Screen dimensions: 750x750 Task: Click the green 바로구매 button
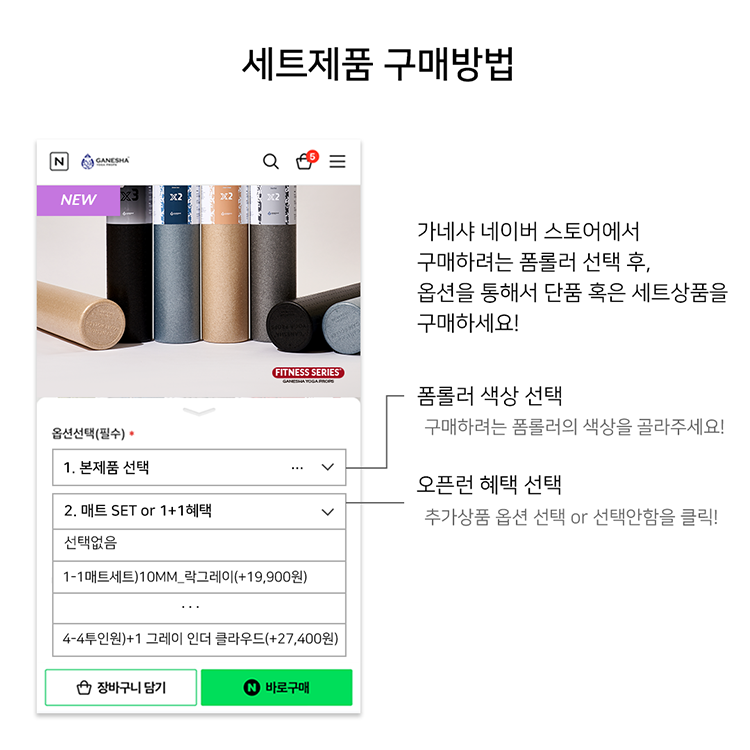[276, 687]
